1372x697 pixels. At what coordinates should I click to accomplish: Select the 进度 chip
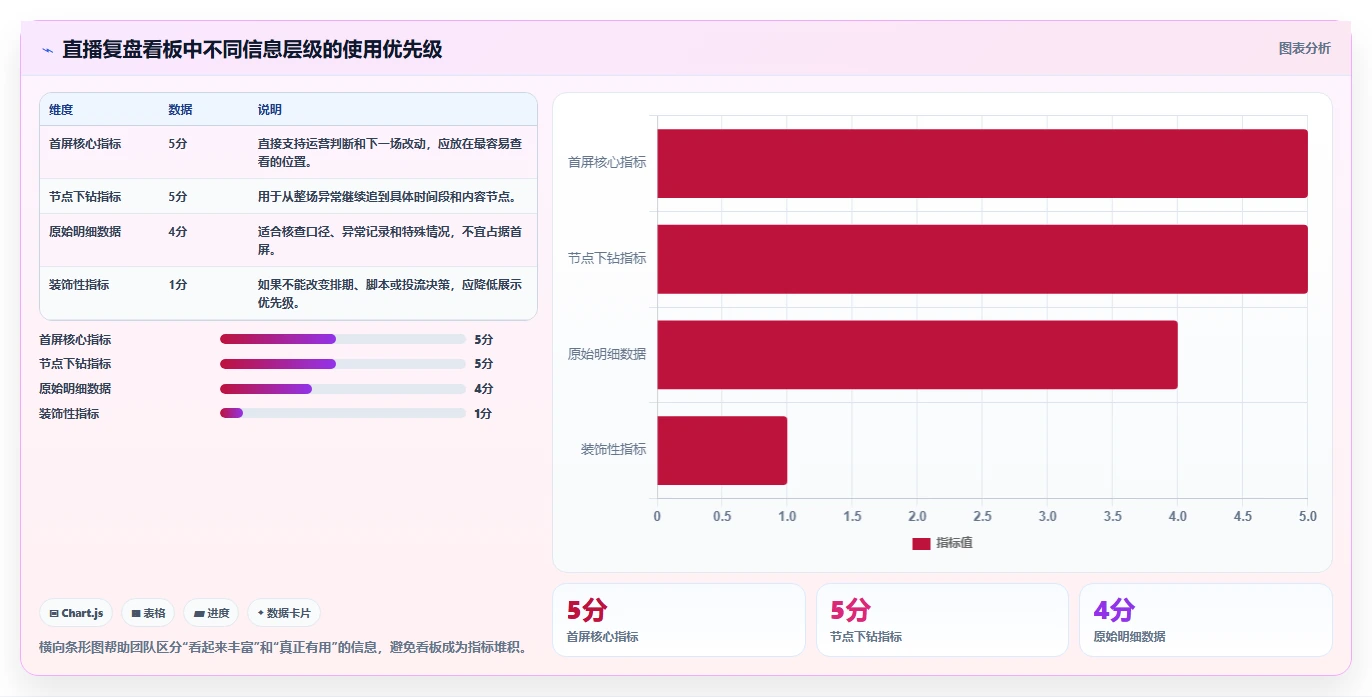(211, 613)
